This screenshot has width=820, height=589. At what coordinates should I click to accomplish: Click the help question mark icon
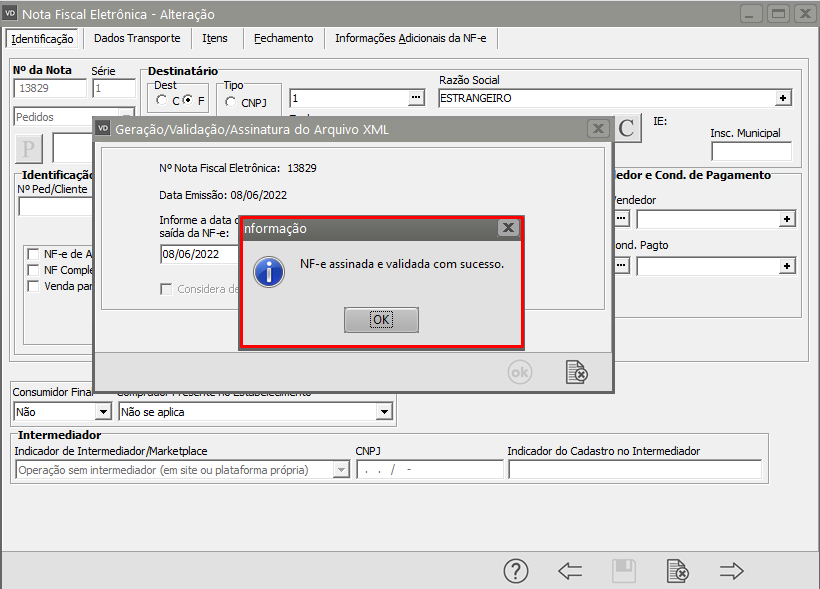(x=515, y=571)
